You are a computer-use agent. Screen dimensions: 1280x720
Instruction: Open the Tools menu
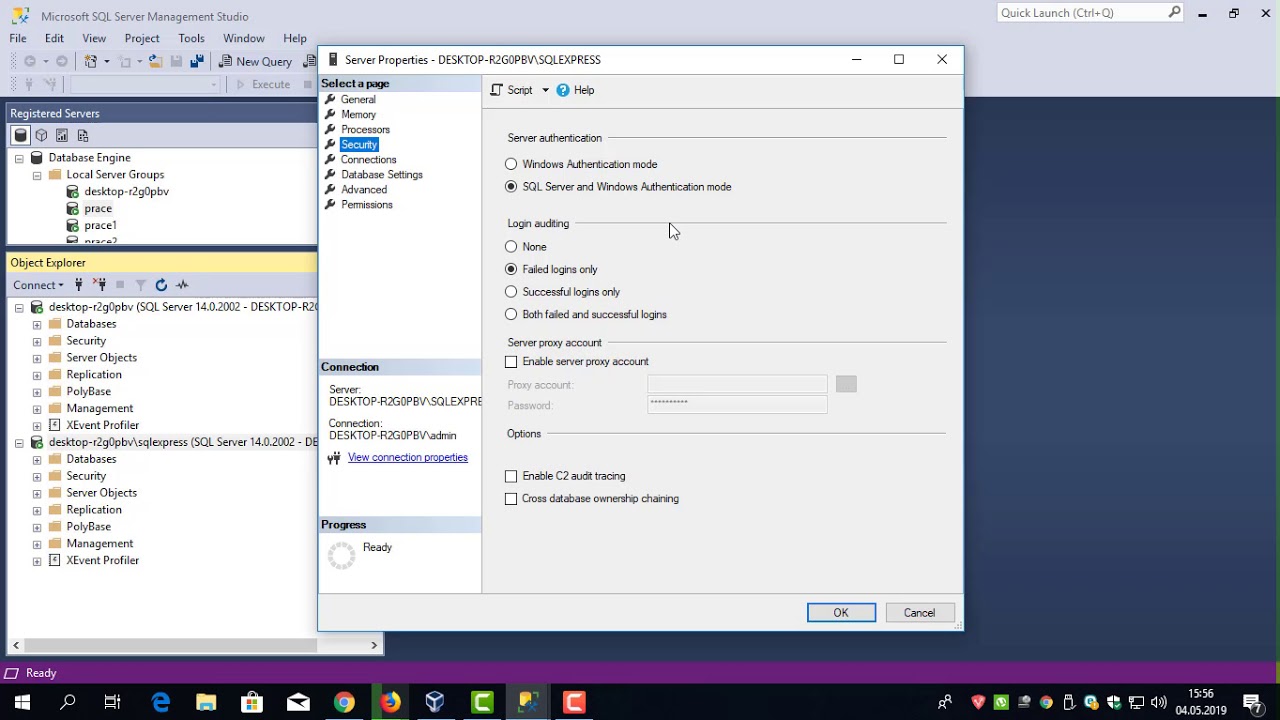[191, 38]
